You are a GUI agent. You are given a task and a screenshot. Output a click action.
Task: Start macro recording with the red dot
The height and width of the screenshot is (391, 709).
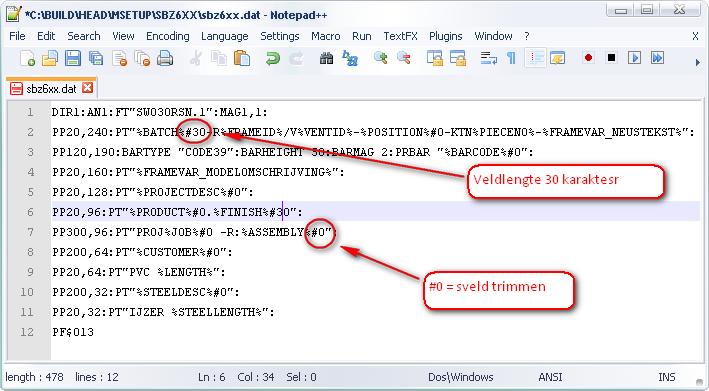point(588,58)
